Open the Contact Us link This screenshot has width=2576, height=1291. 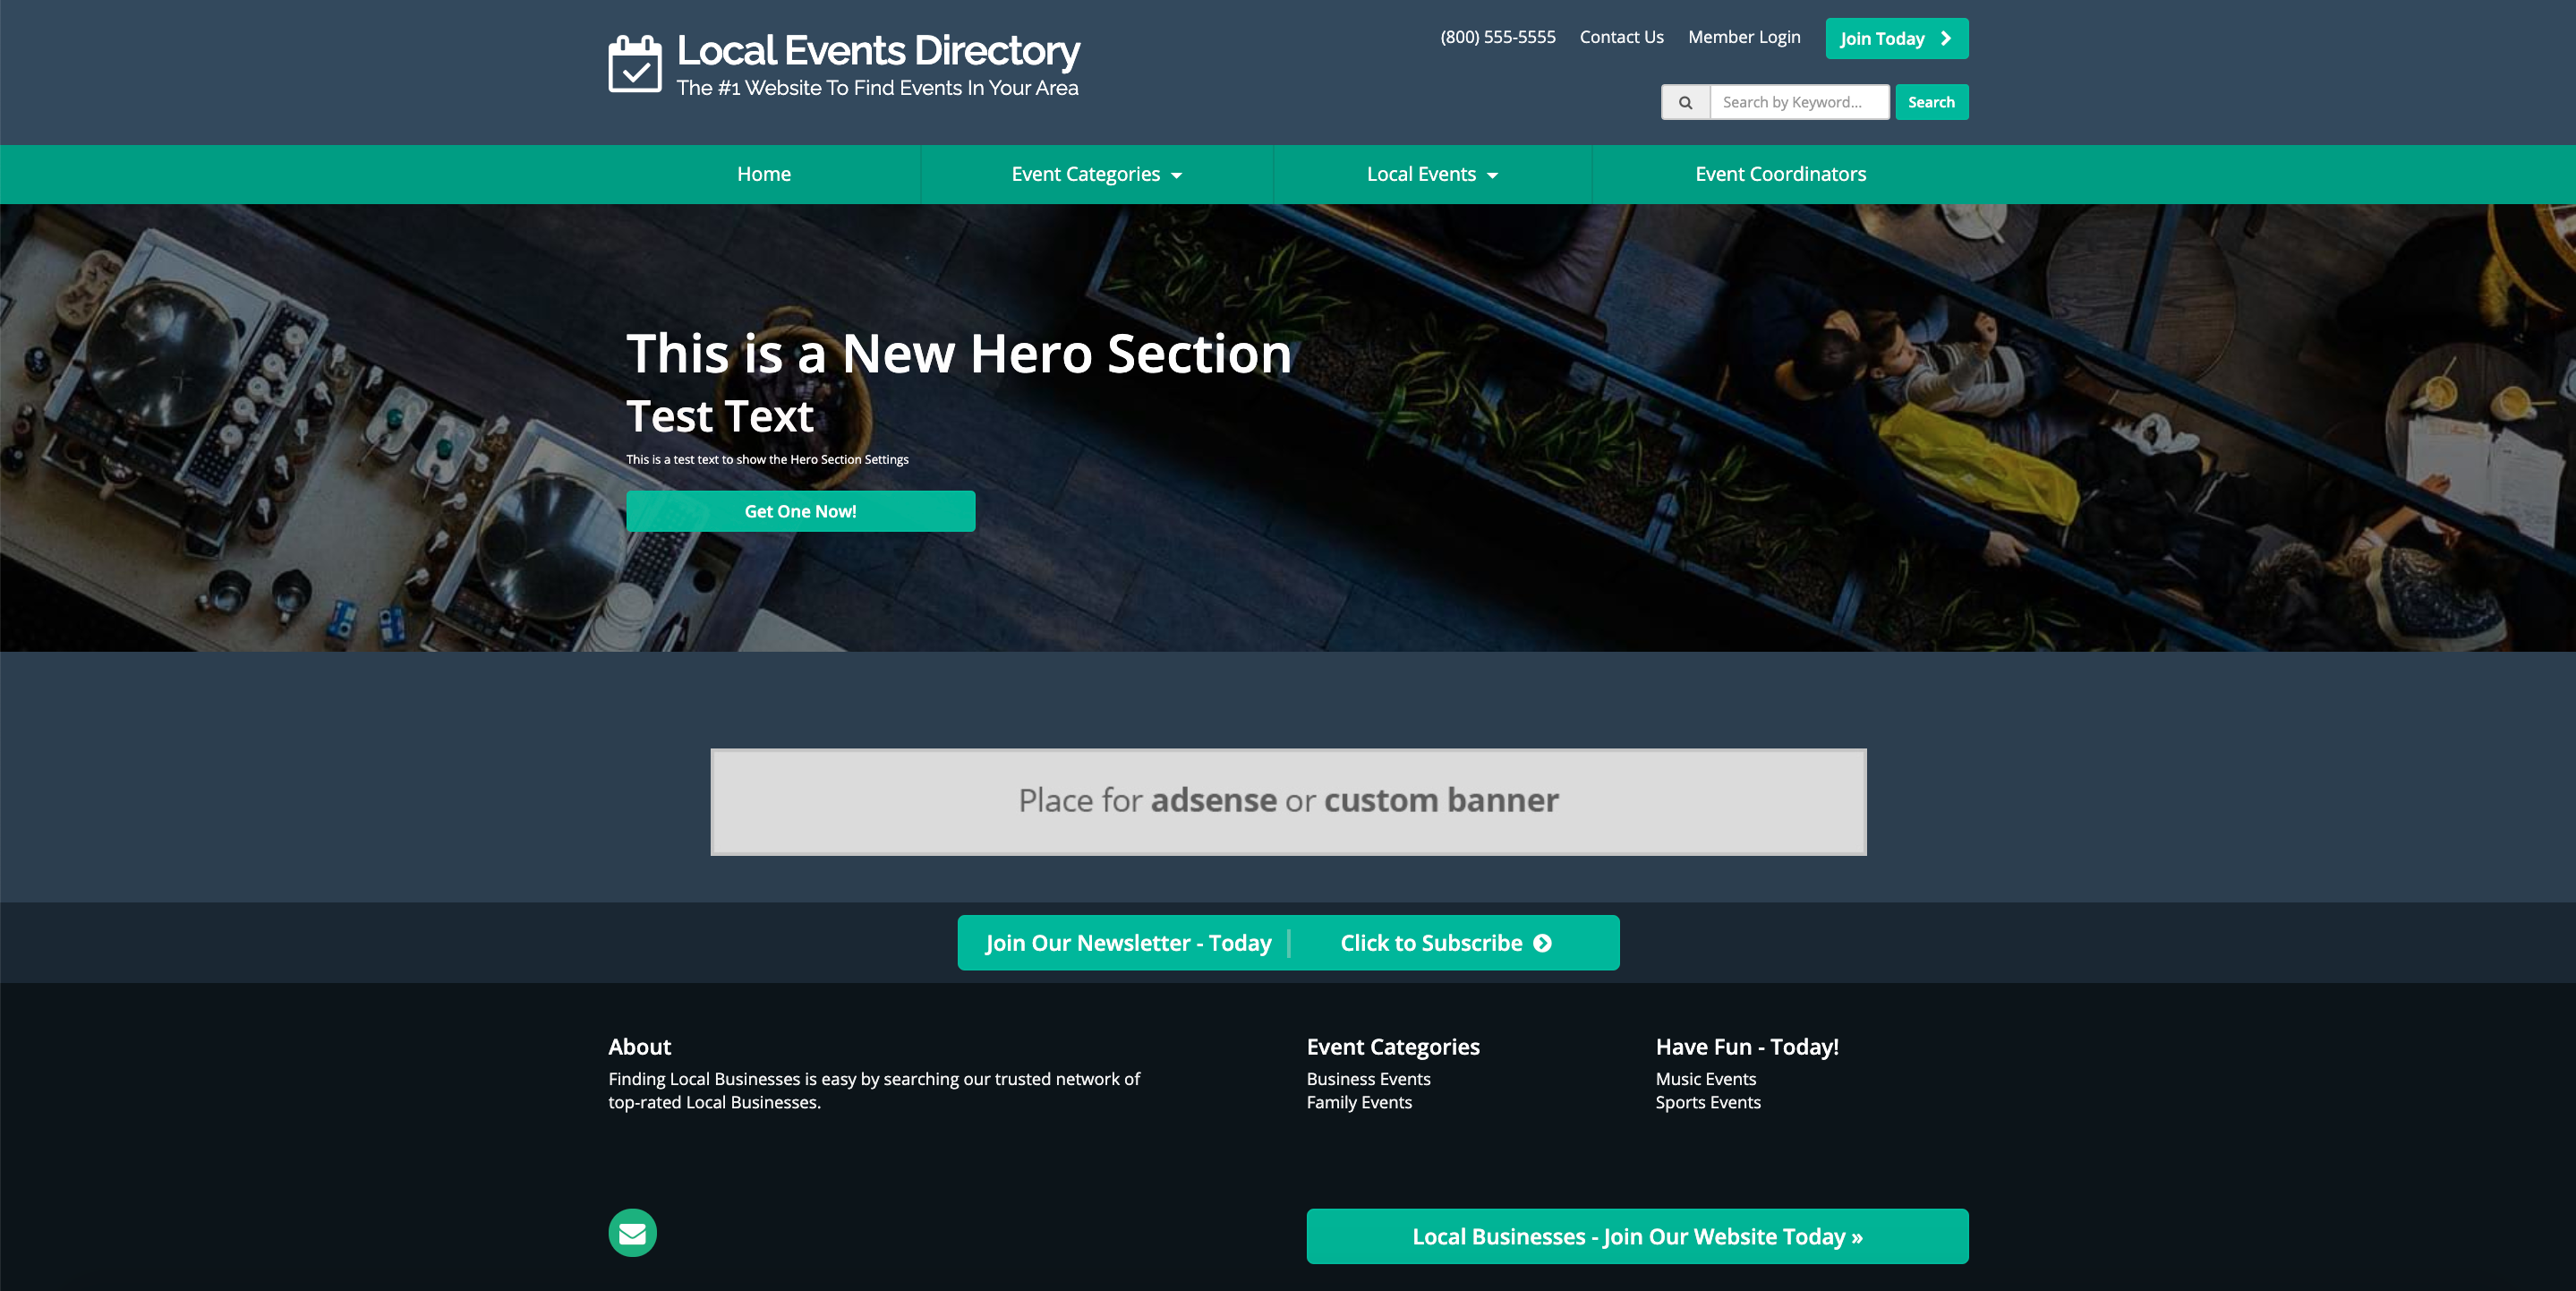pos(1621,37)
